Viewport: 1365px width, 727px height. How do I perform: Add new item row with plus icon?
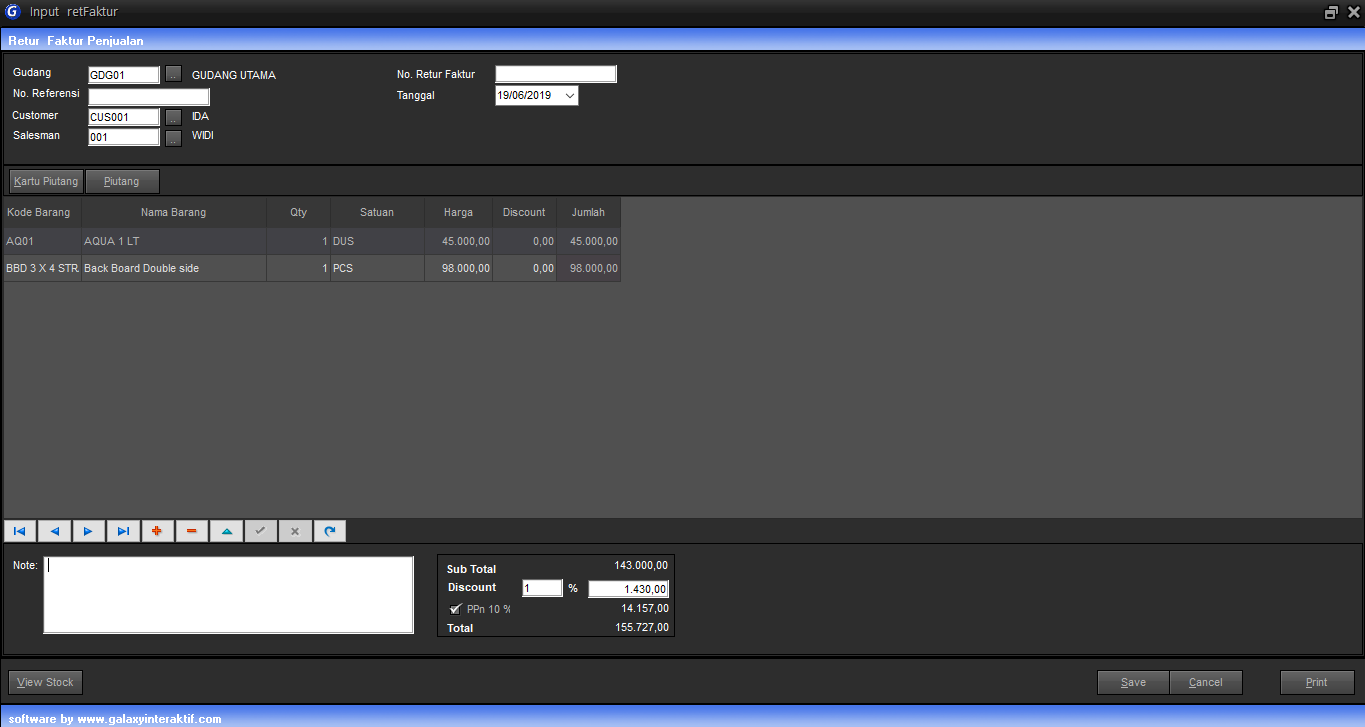coord(157,531)
